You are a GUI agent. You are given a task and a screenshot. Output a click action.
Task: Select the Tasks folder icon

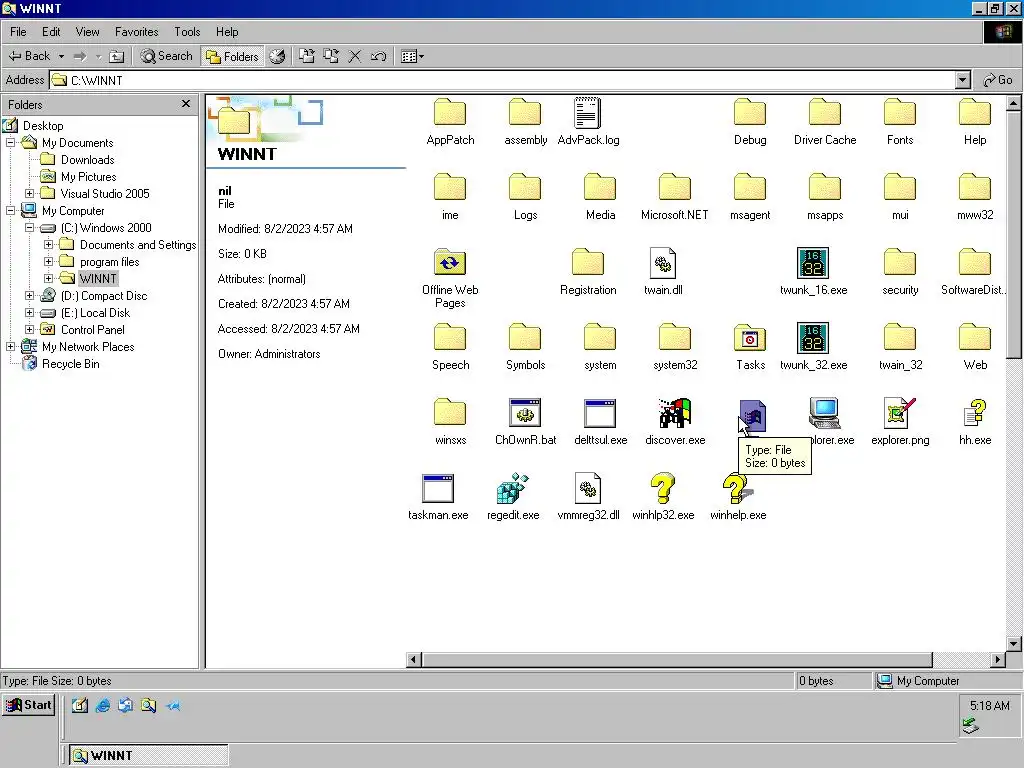[750, 338]
